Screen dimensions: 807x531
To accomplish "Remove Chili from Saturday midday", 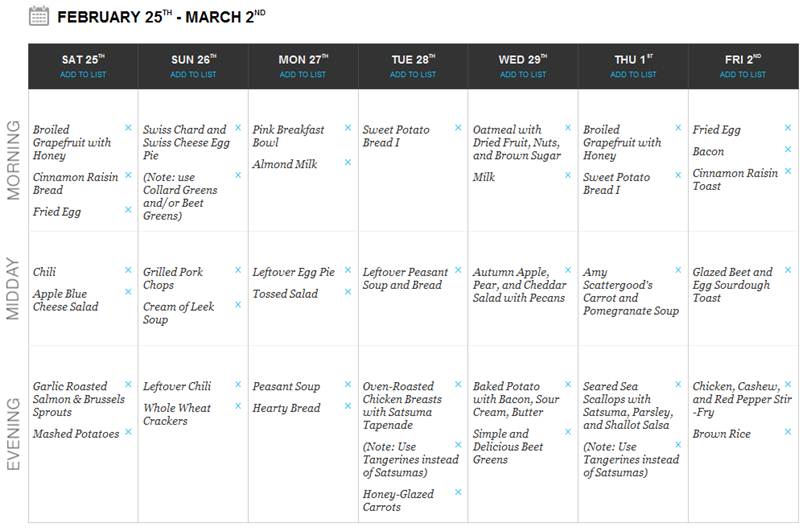I will (x=128, y=270).
